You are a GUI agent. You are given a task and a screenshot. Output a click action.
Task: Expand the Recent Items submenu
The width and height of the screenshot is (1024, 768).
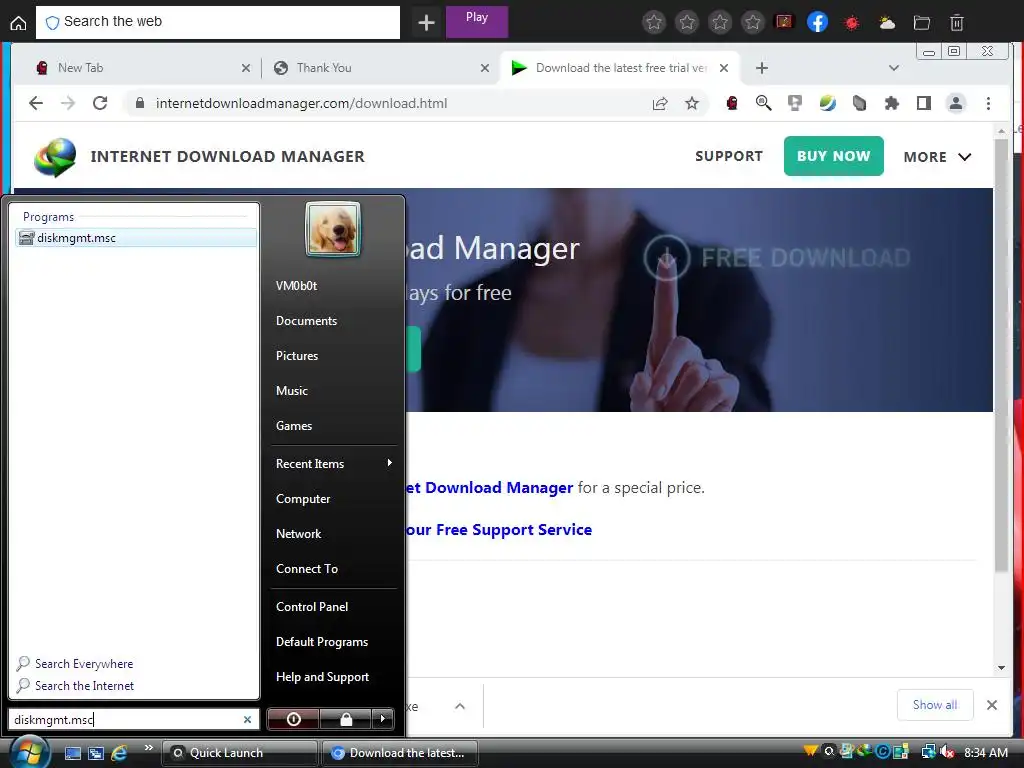click(333, 464)
